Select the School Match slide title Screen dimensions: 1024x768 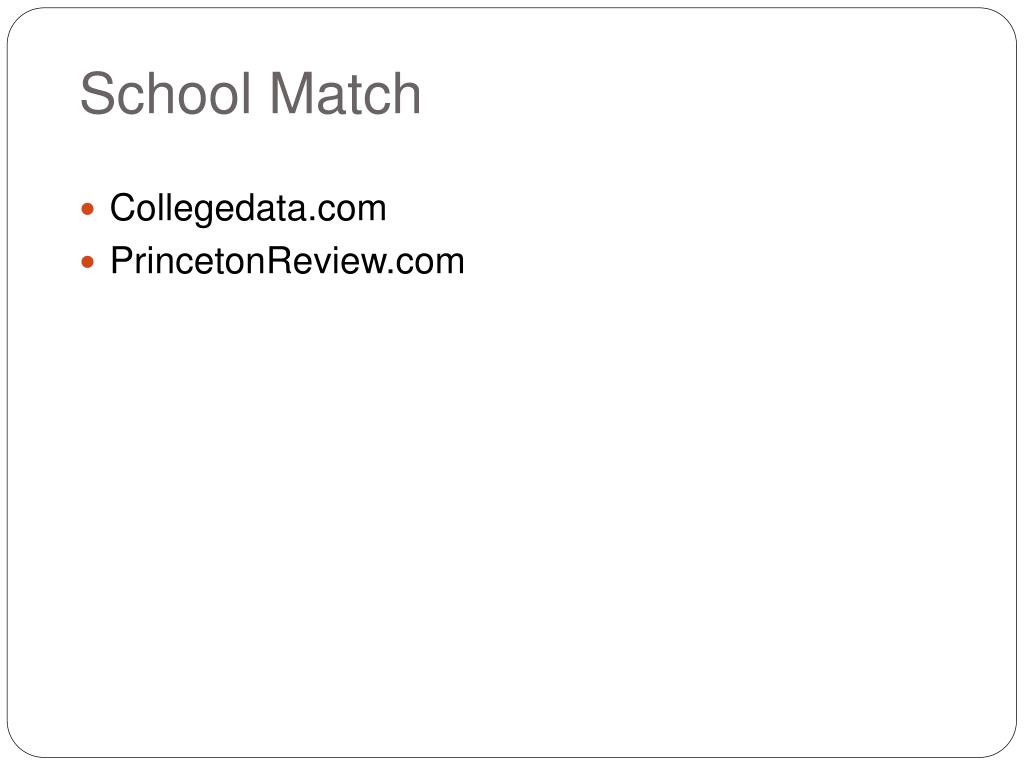(251, 93)
